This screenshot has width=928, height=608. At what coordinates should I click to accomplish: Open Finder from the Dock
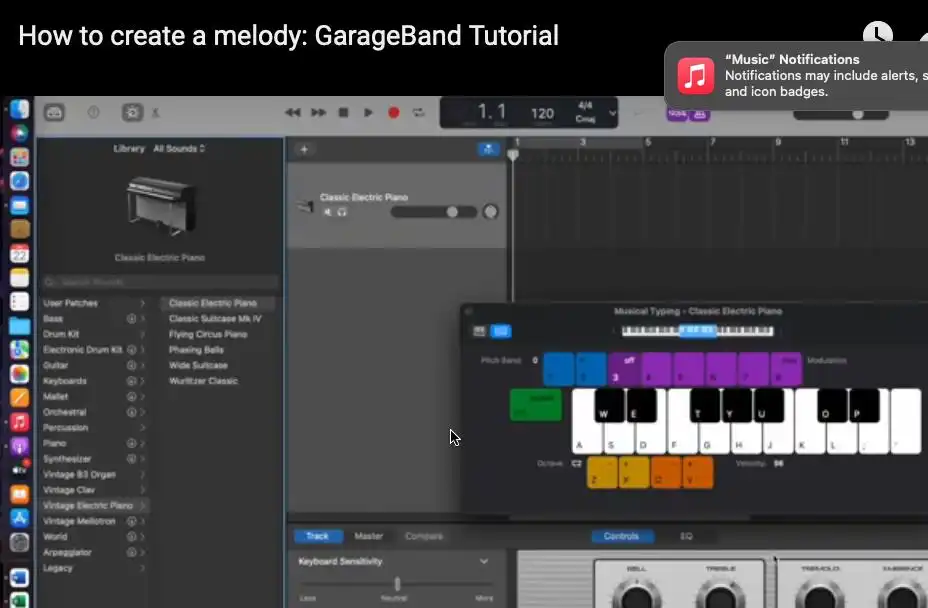(x=19, y=109)
